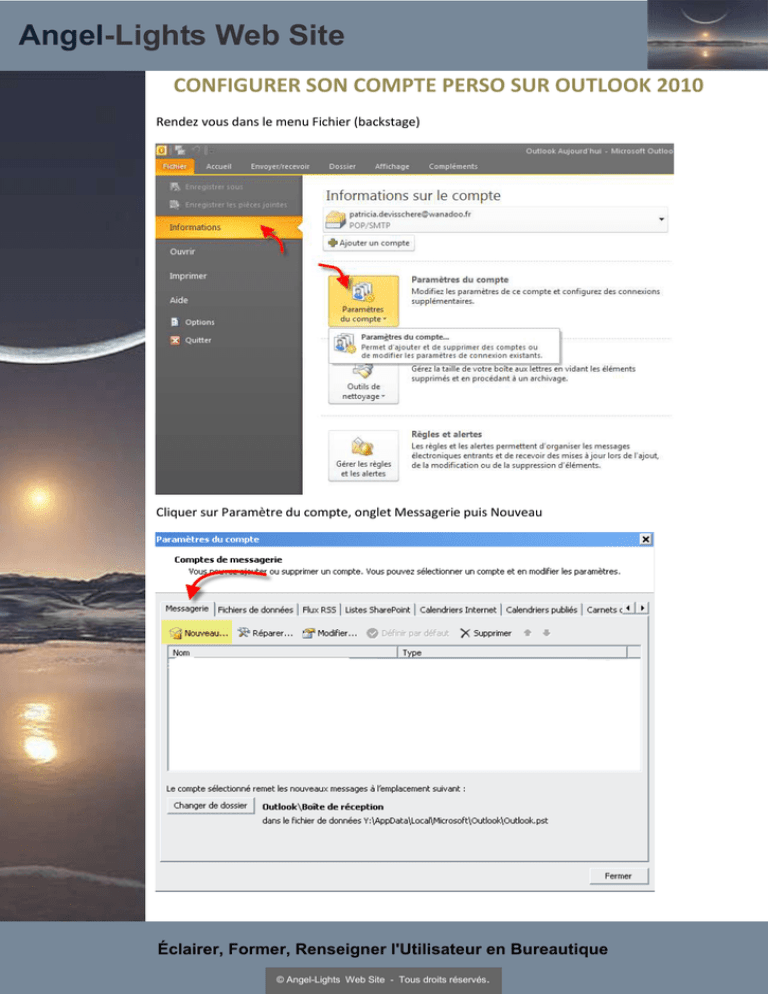Click the Options icon in backstage menu
Screen dimensions: 768x994
pos(175,322)
